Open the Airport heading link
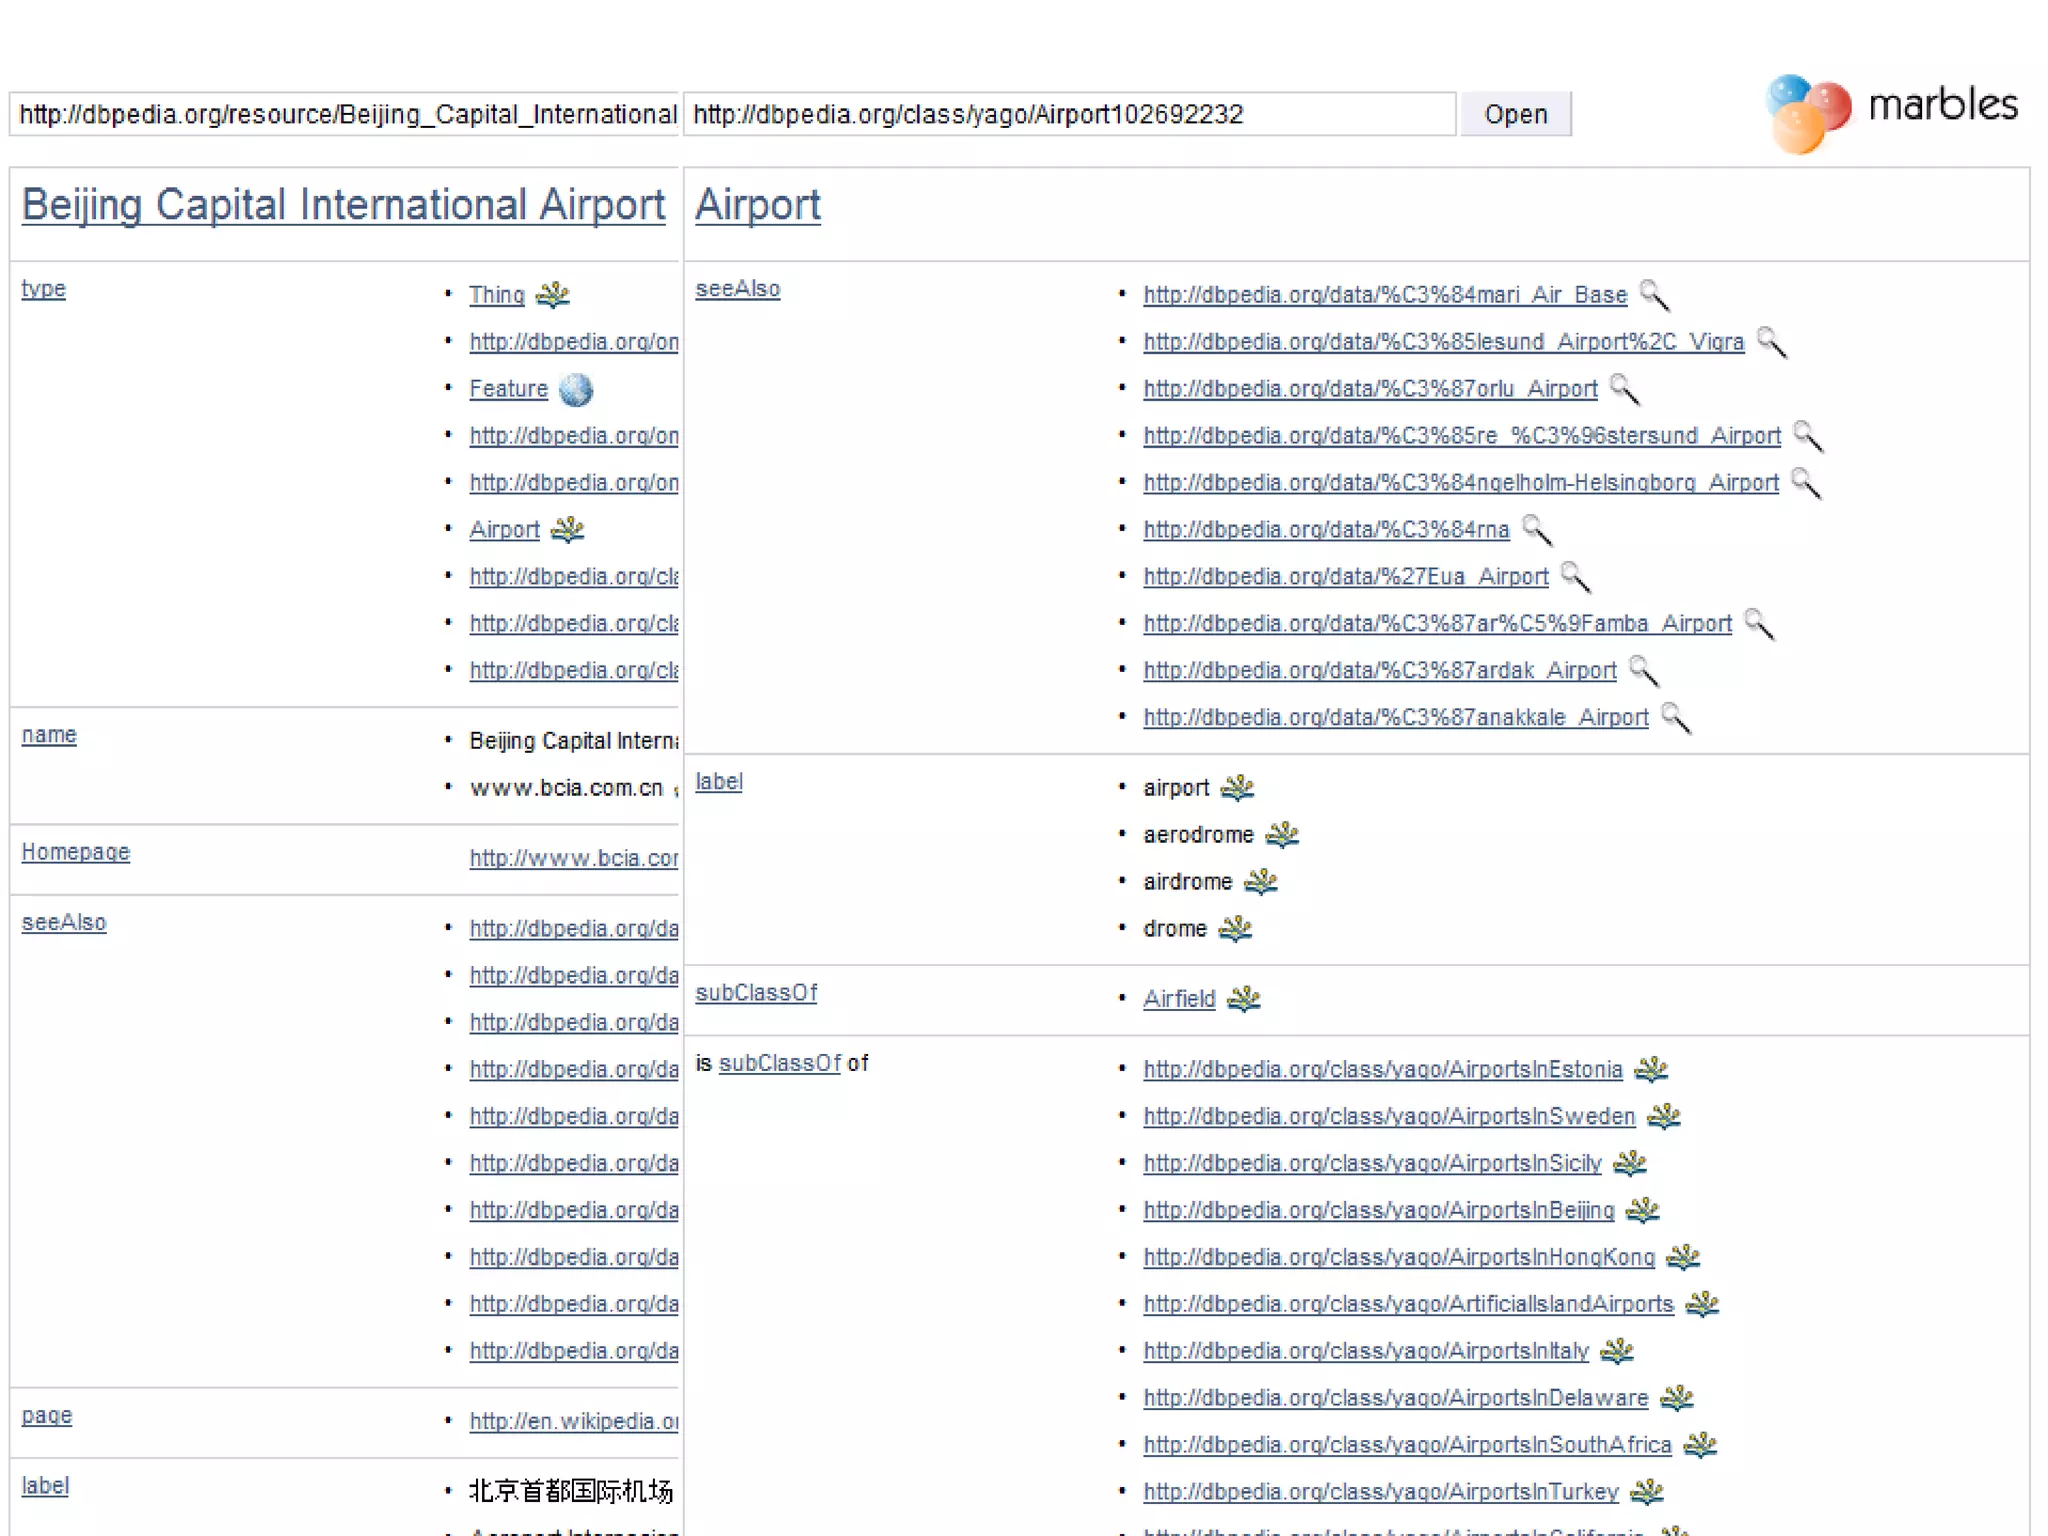Screen dimensions: 2048x1536 (x=757, y=205)
